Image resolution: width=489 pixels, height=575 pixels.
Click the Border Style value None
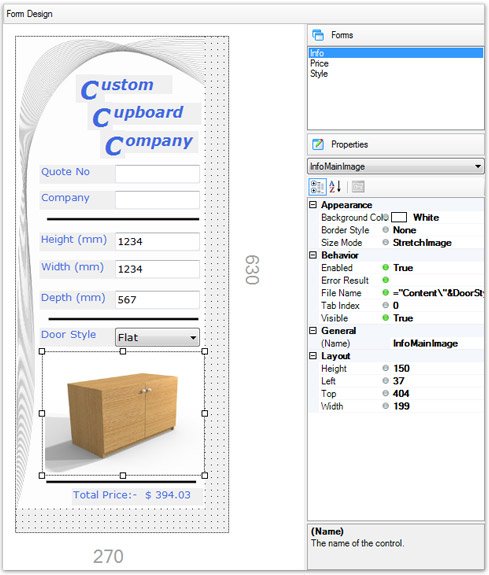point(404,230)
